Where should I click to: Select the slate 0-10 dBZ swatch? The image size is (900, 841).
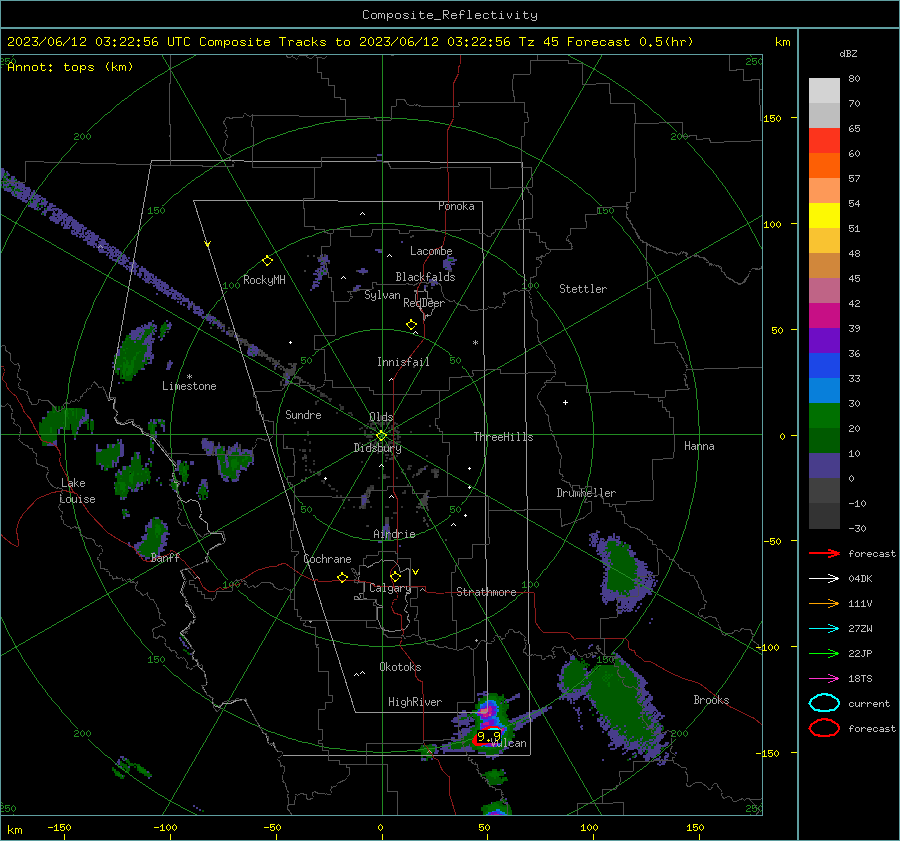point(824,466)
